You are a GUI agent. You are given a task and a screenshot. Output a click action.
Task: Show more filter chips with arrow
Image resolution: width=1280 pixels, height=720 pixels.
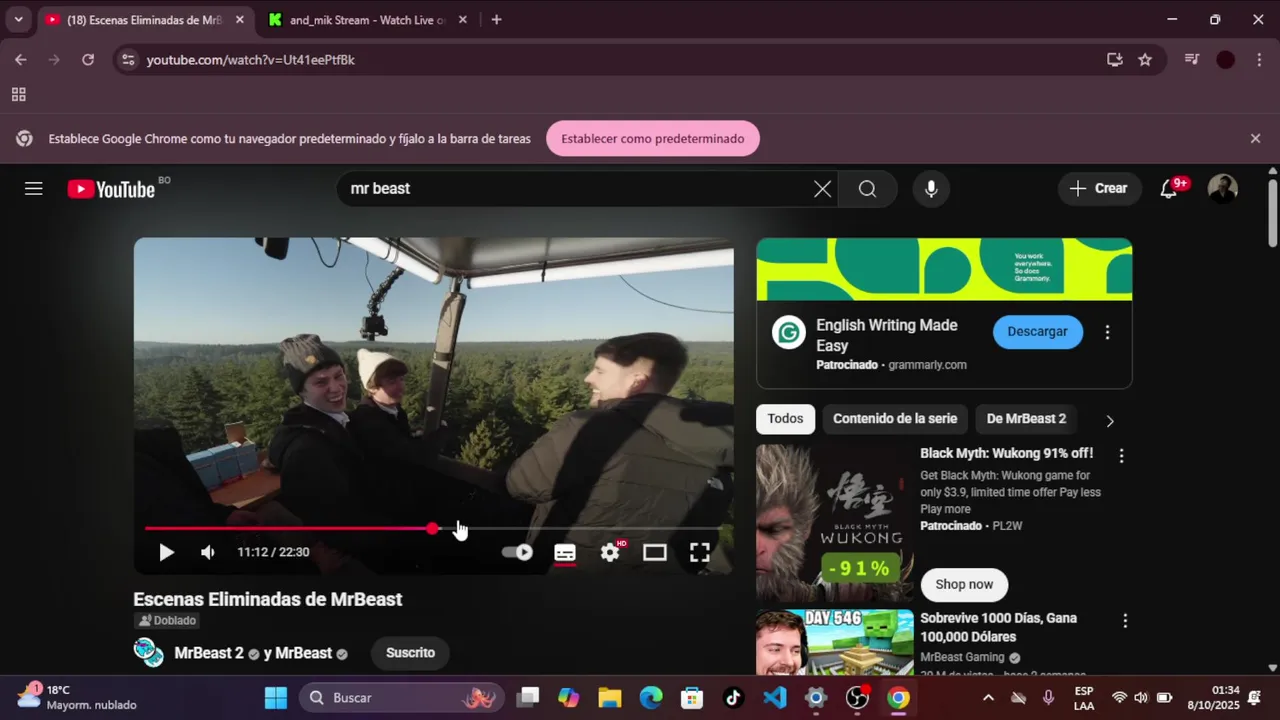pos(1109,421)
